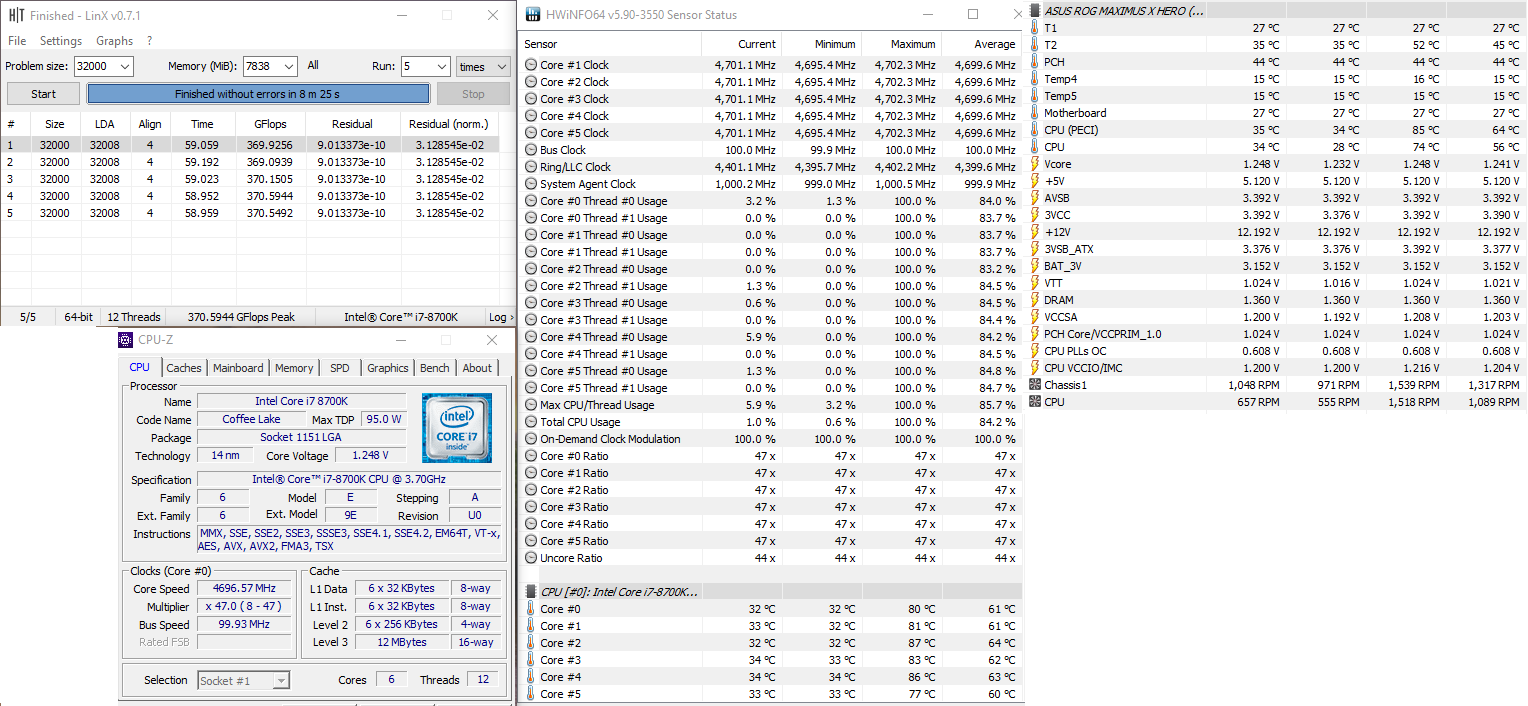Image resolution: width=1528 pixels, height=706 pixels.
Task: Open the times unit dropdown
Action: point(503,67)
